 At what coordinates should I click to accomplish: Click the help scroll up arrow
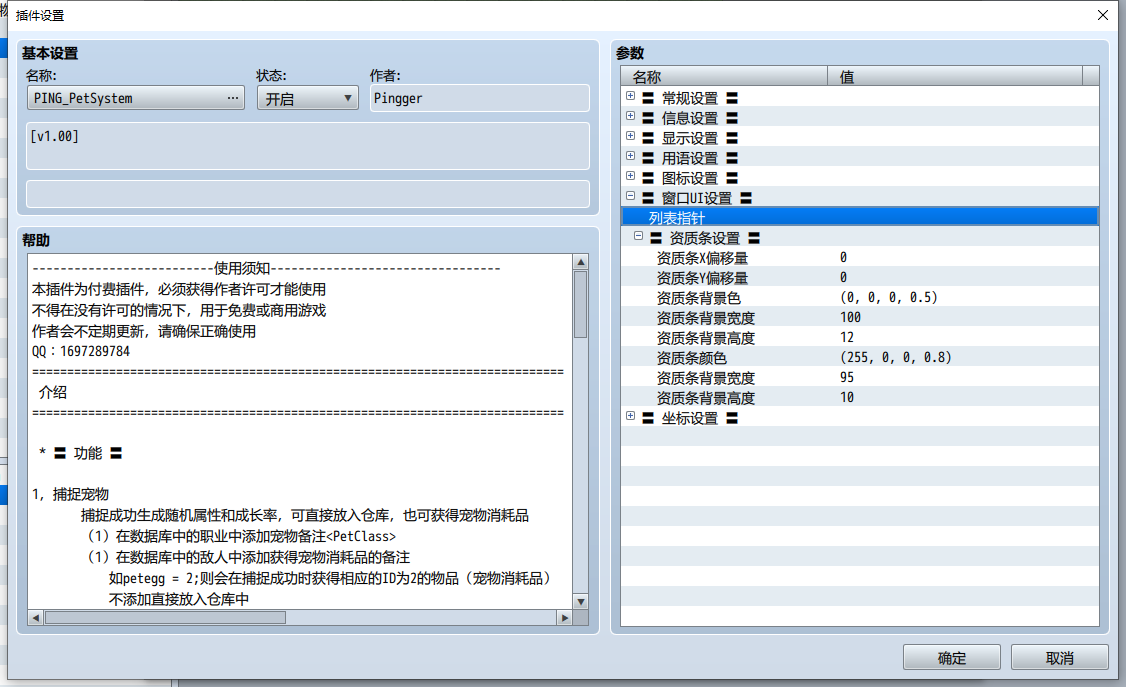[x=581, y=262]
